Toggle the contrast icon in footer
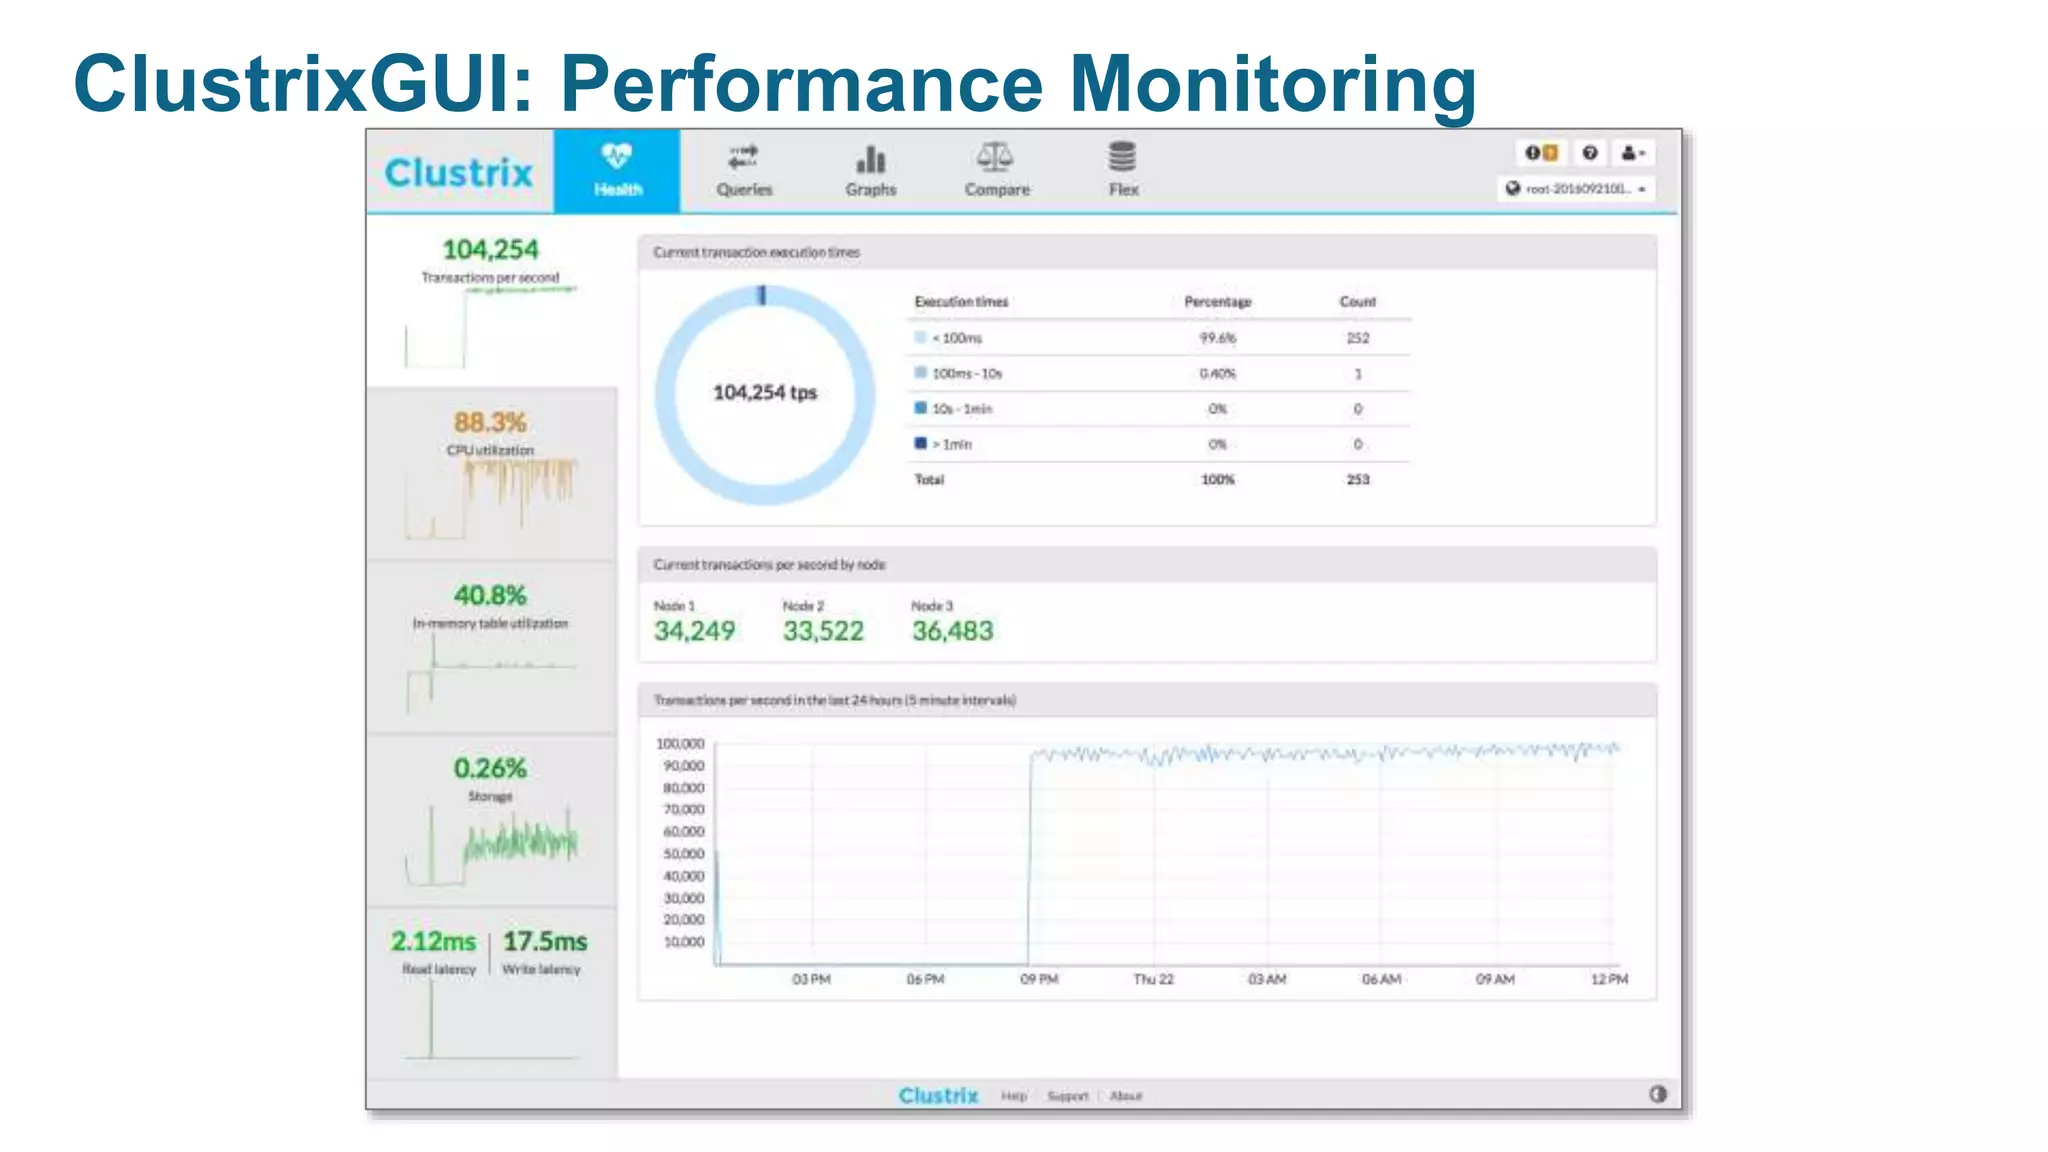The image size is (2048, 1152). click(x=1658, y=1094)
